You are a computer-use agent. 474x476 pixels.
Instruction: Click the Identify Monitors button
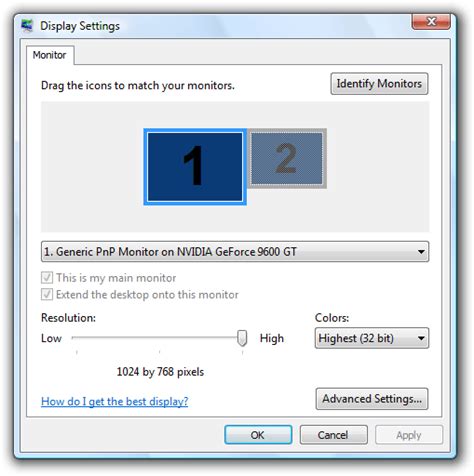point(379,84)
